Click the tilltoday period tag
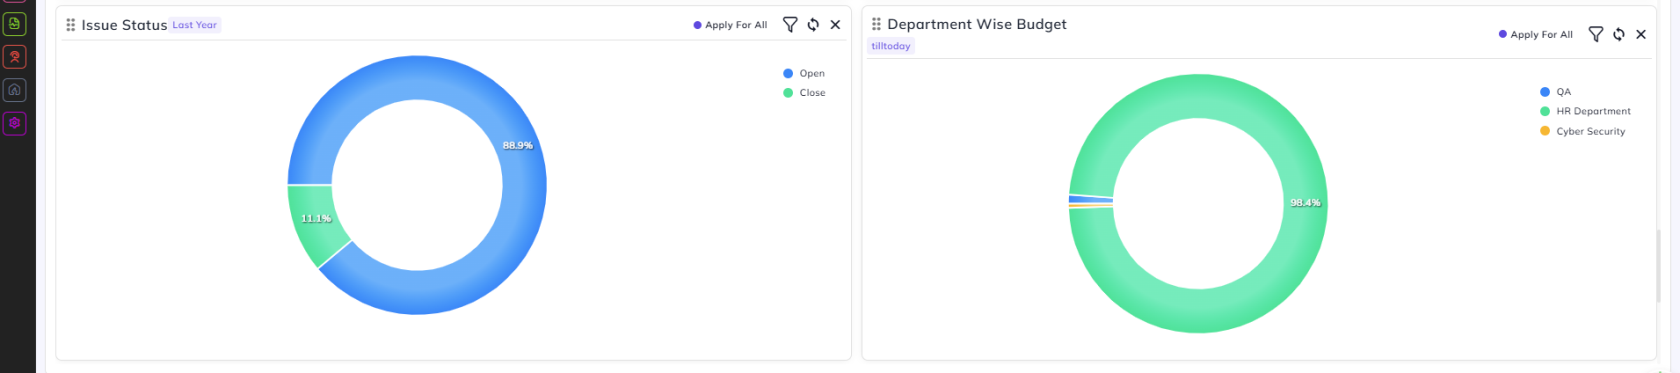1680x373 pixels. tap(891, 46)
